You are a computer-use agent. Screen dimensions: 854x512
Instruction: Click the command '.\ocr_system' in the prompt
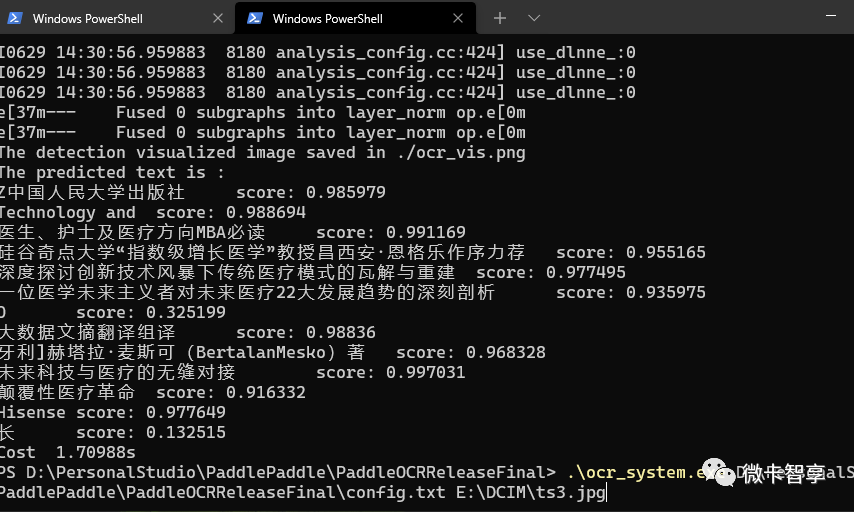click(x=626, y=473)
